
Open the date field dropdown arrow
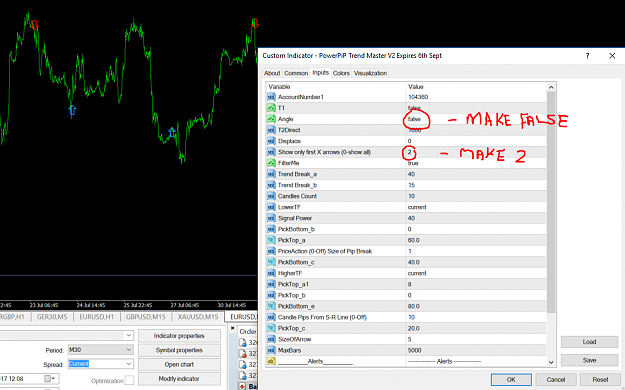tap(53, 378)
